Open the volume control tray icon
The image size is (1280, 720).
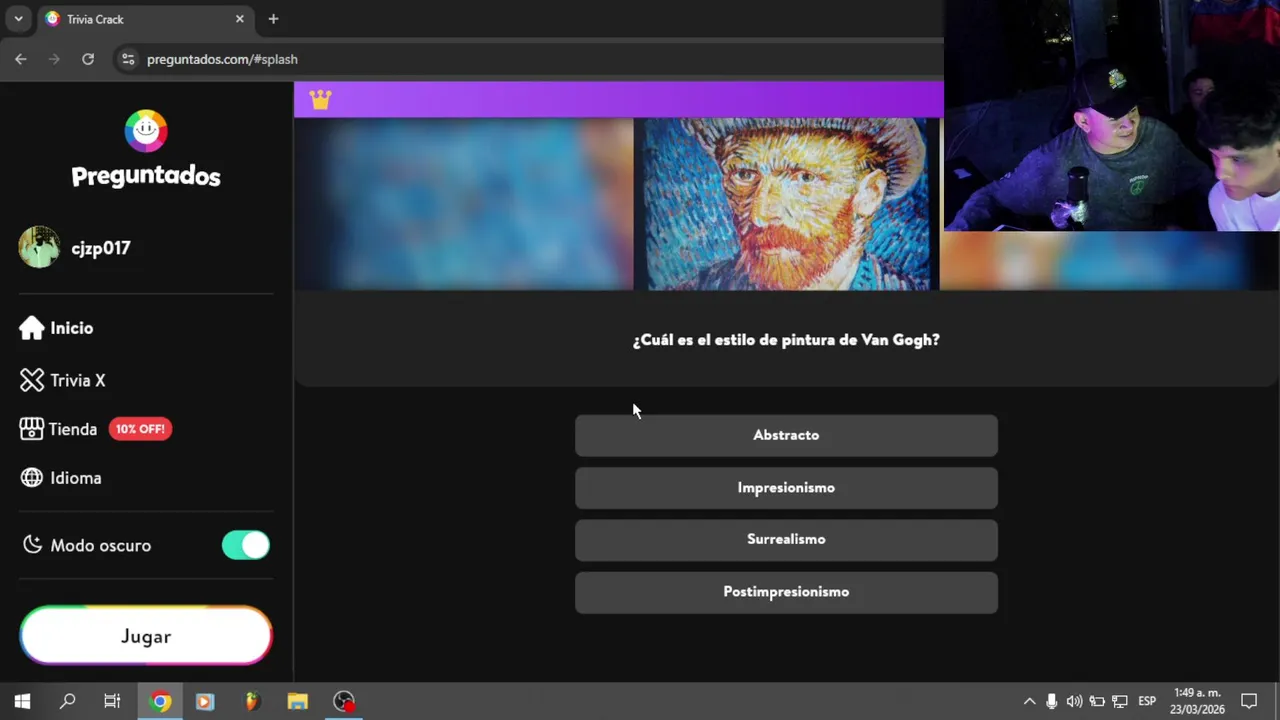pos(1075,701)
